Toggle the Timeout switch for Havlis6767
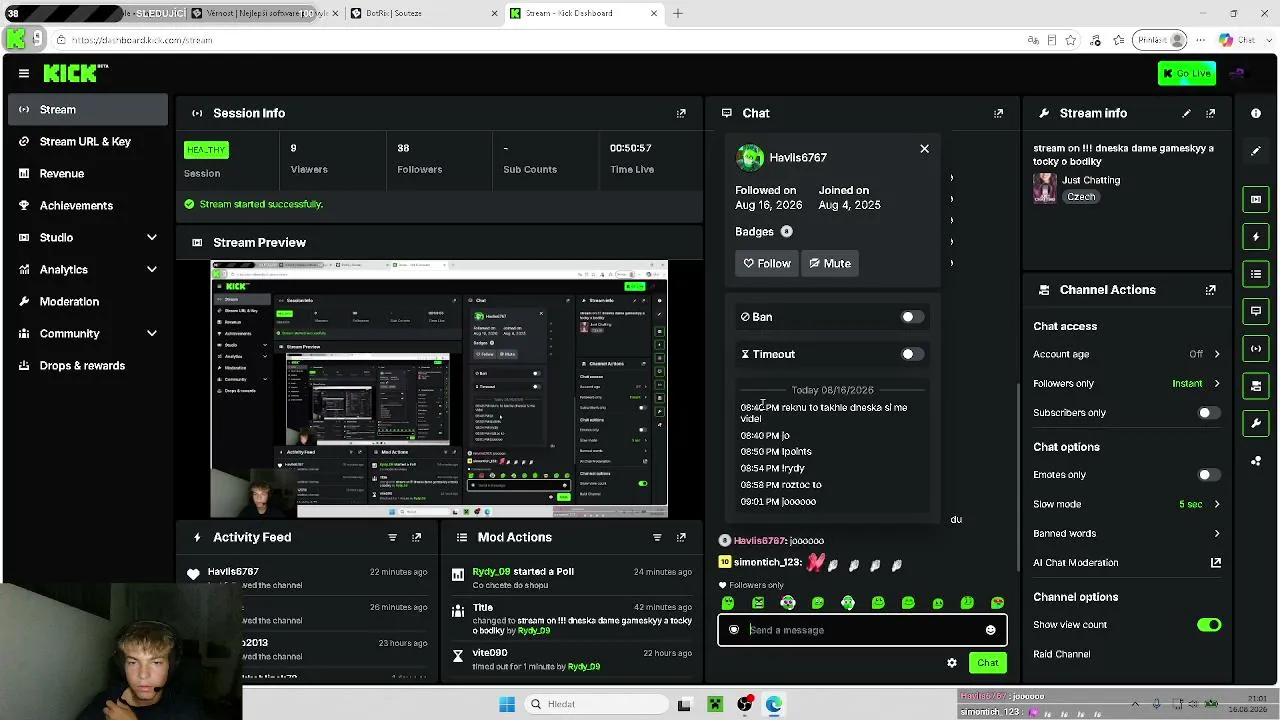 pyautogui.click(x=912, y=354)
